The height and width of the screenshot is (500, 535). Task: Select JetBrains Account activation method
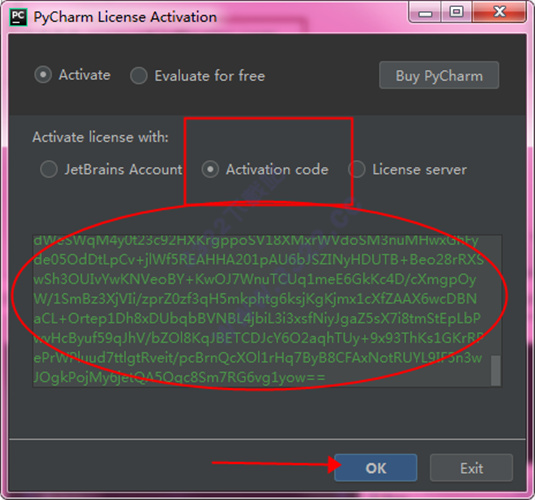tap(49, 169)
